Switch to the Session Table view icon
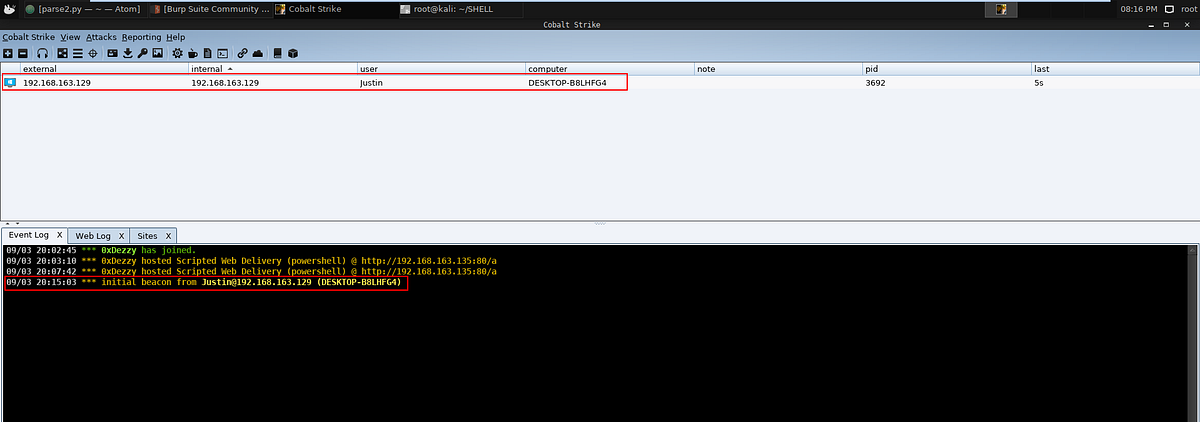The height and width of the screenshot is (422, 1200). 77,53
